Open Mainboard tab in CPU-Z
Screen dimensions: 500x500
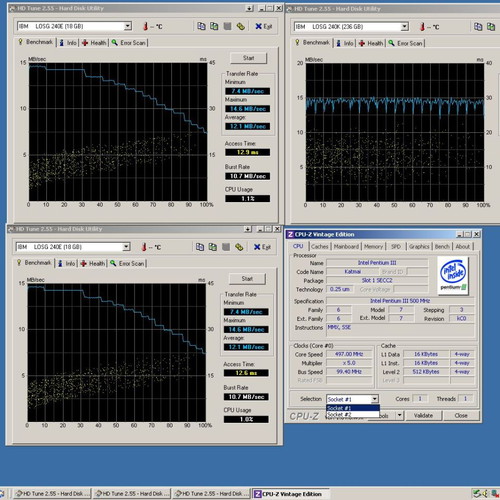pyautogui.click(x=346, y=246)
